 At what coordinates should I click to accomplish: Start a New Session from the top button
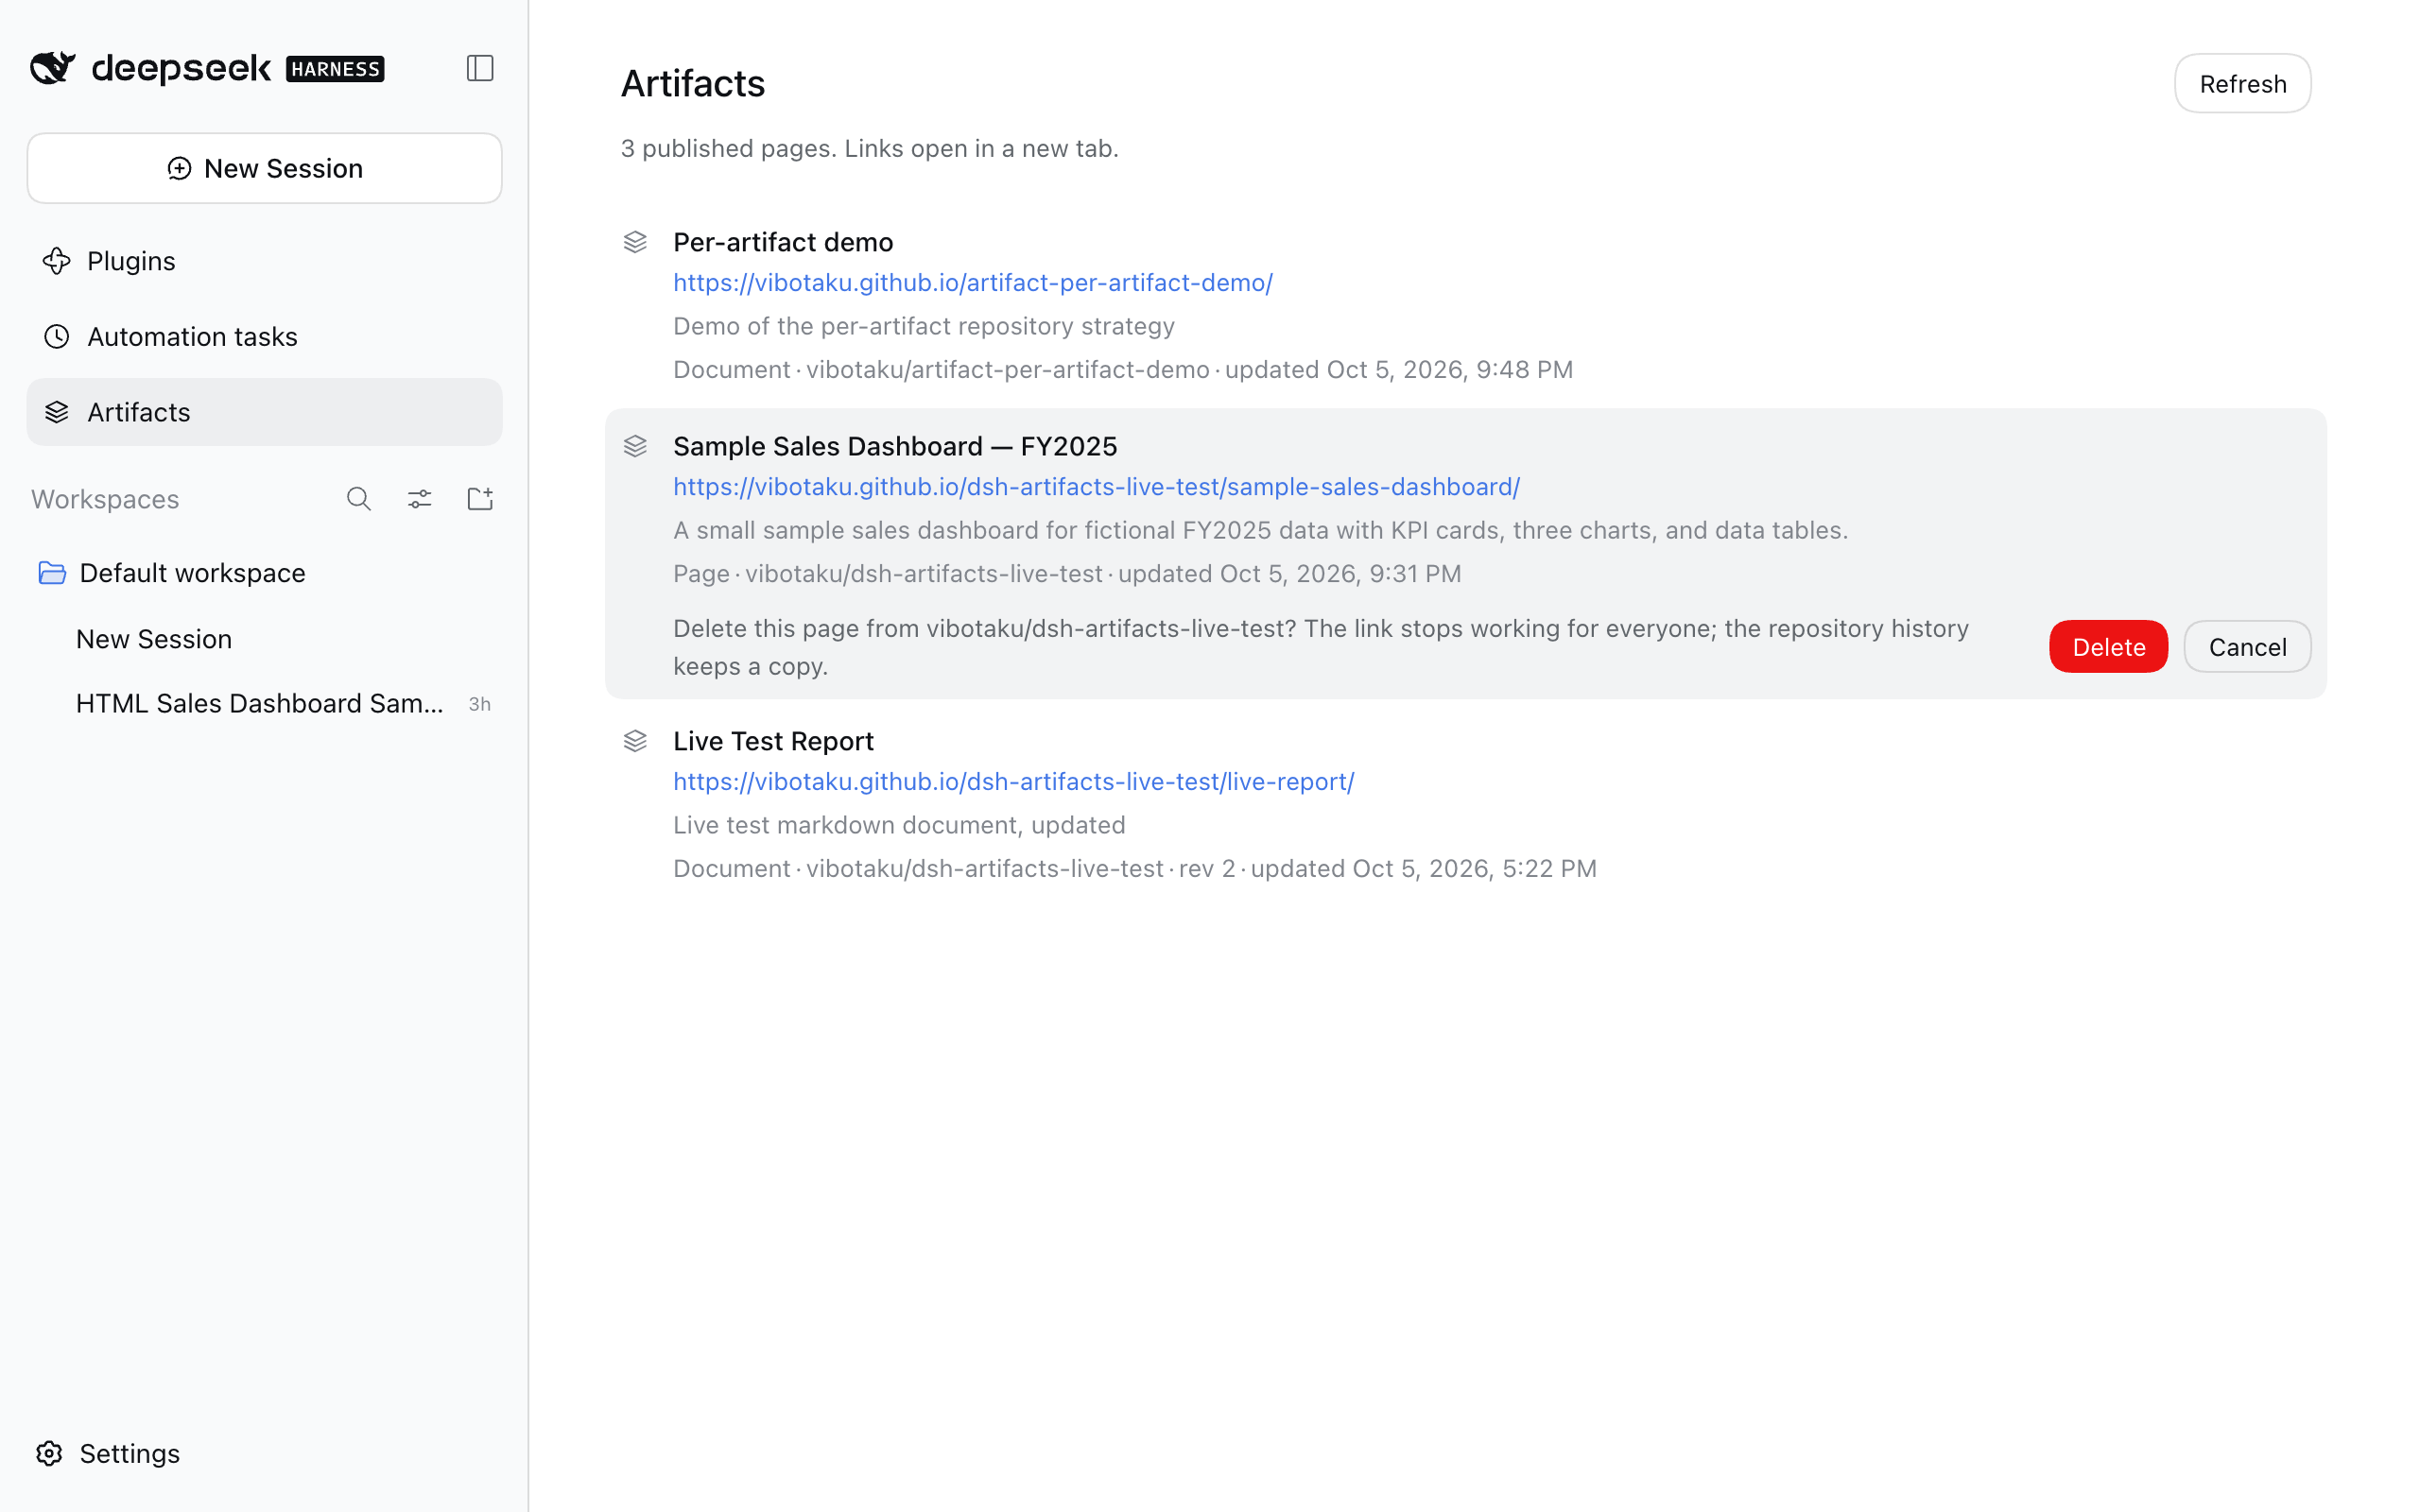[x=264, y=168]
